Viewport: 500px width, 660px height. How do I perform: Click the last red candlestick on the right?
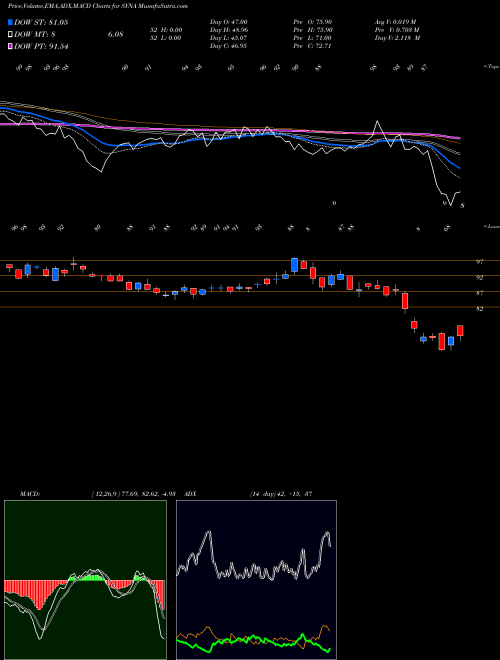(460, 331)
